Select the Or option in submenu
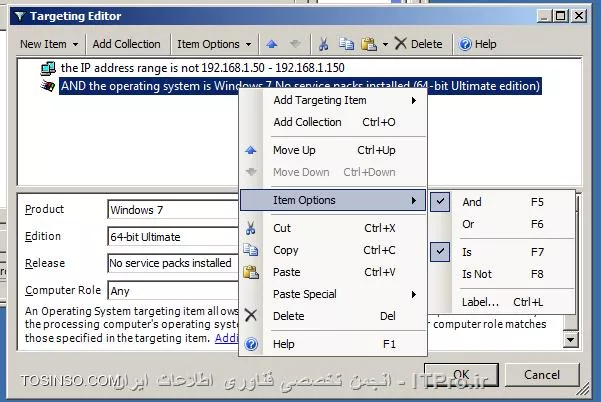Screen dimensions: 601x402 pos(502,224)
